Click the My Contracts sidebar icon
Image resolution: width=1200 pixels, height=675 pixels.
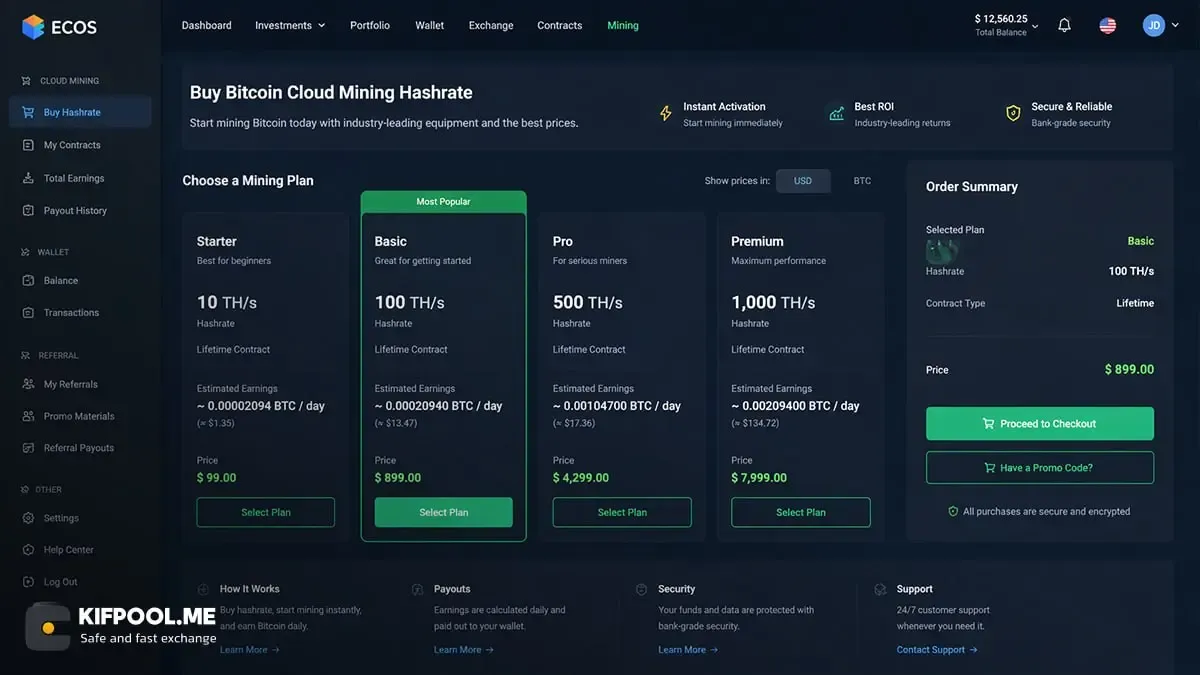27,145
